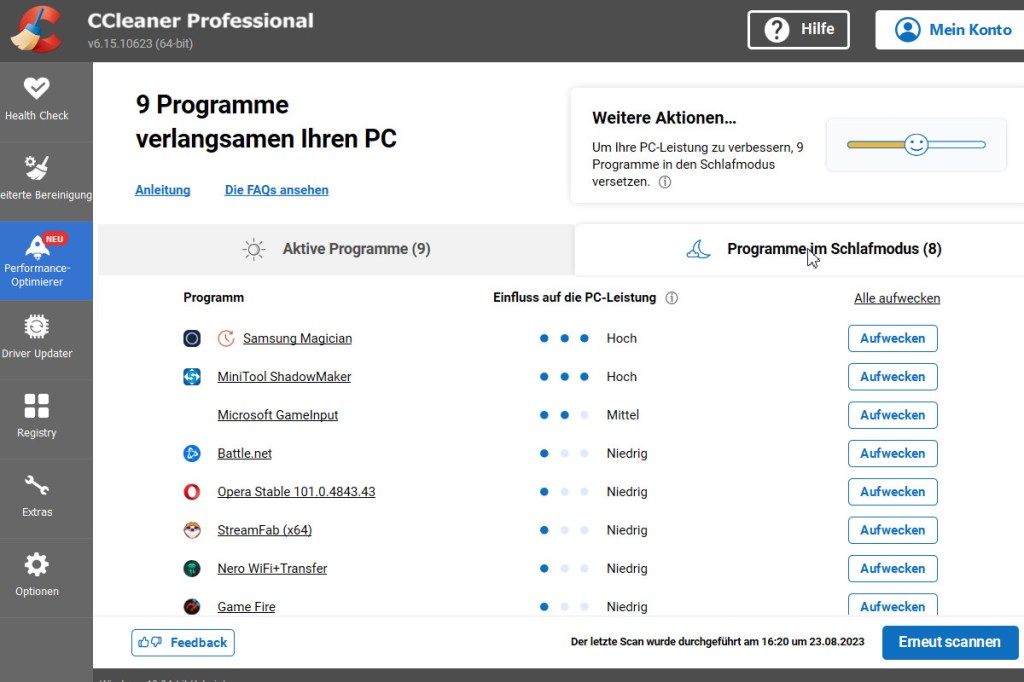Click the StreamFab program icon

tap(192, 530)
